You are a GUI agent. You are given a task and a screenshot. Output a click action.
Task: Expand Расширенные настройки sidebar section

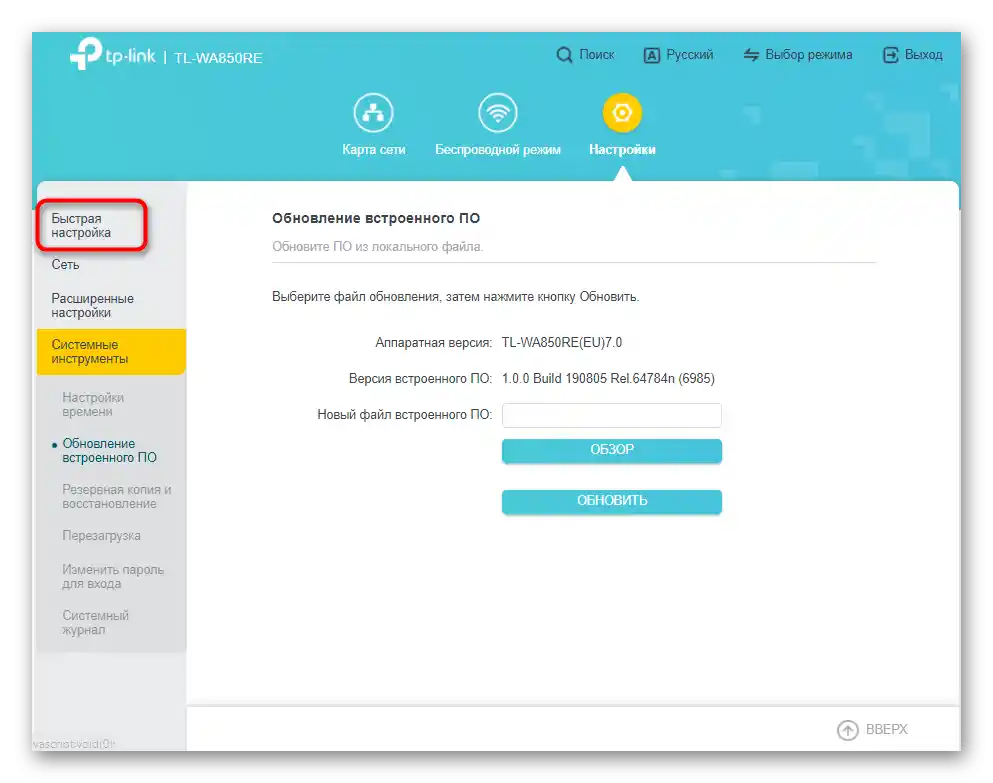(x=92, y=305)
